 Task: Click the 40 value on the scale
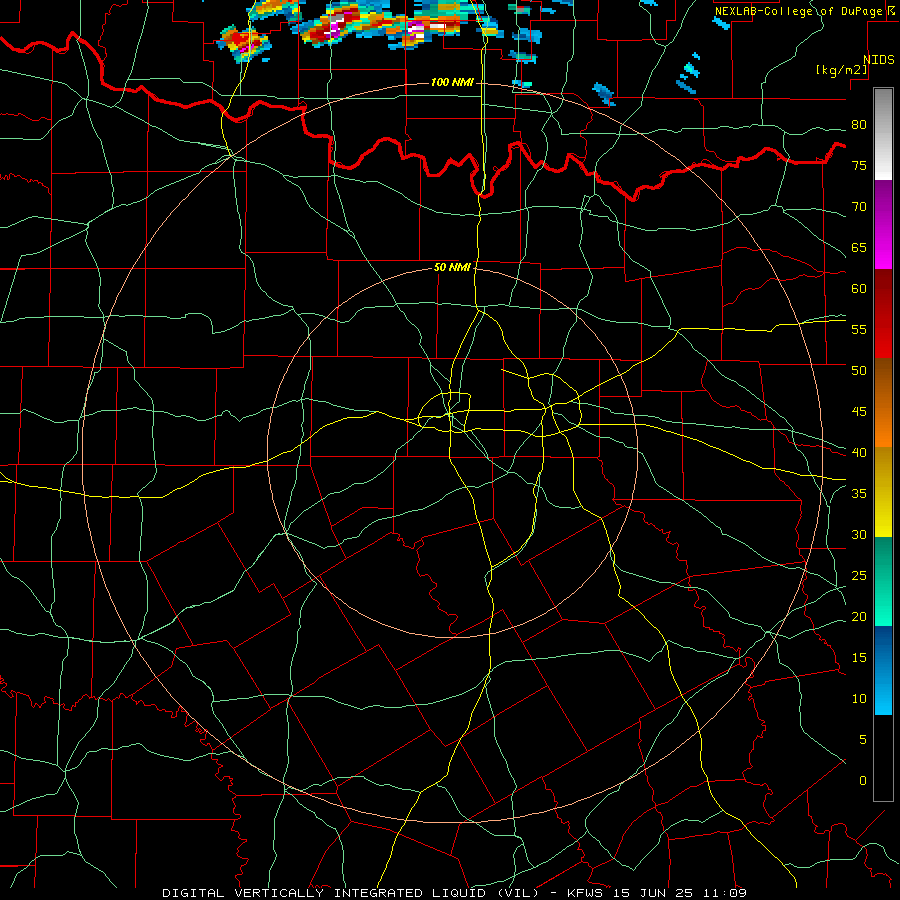[859, 452]
